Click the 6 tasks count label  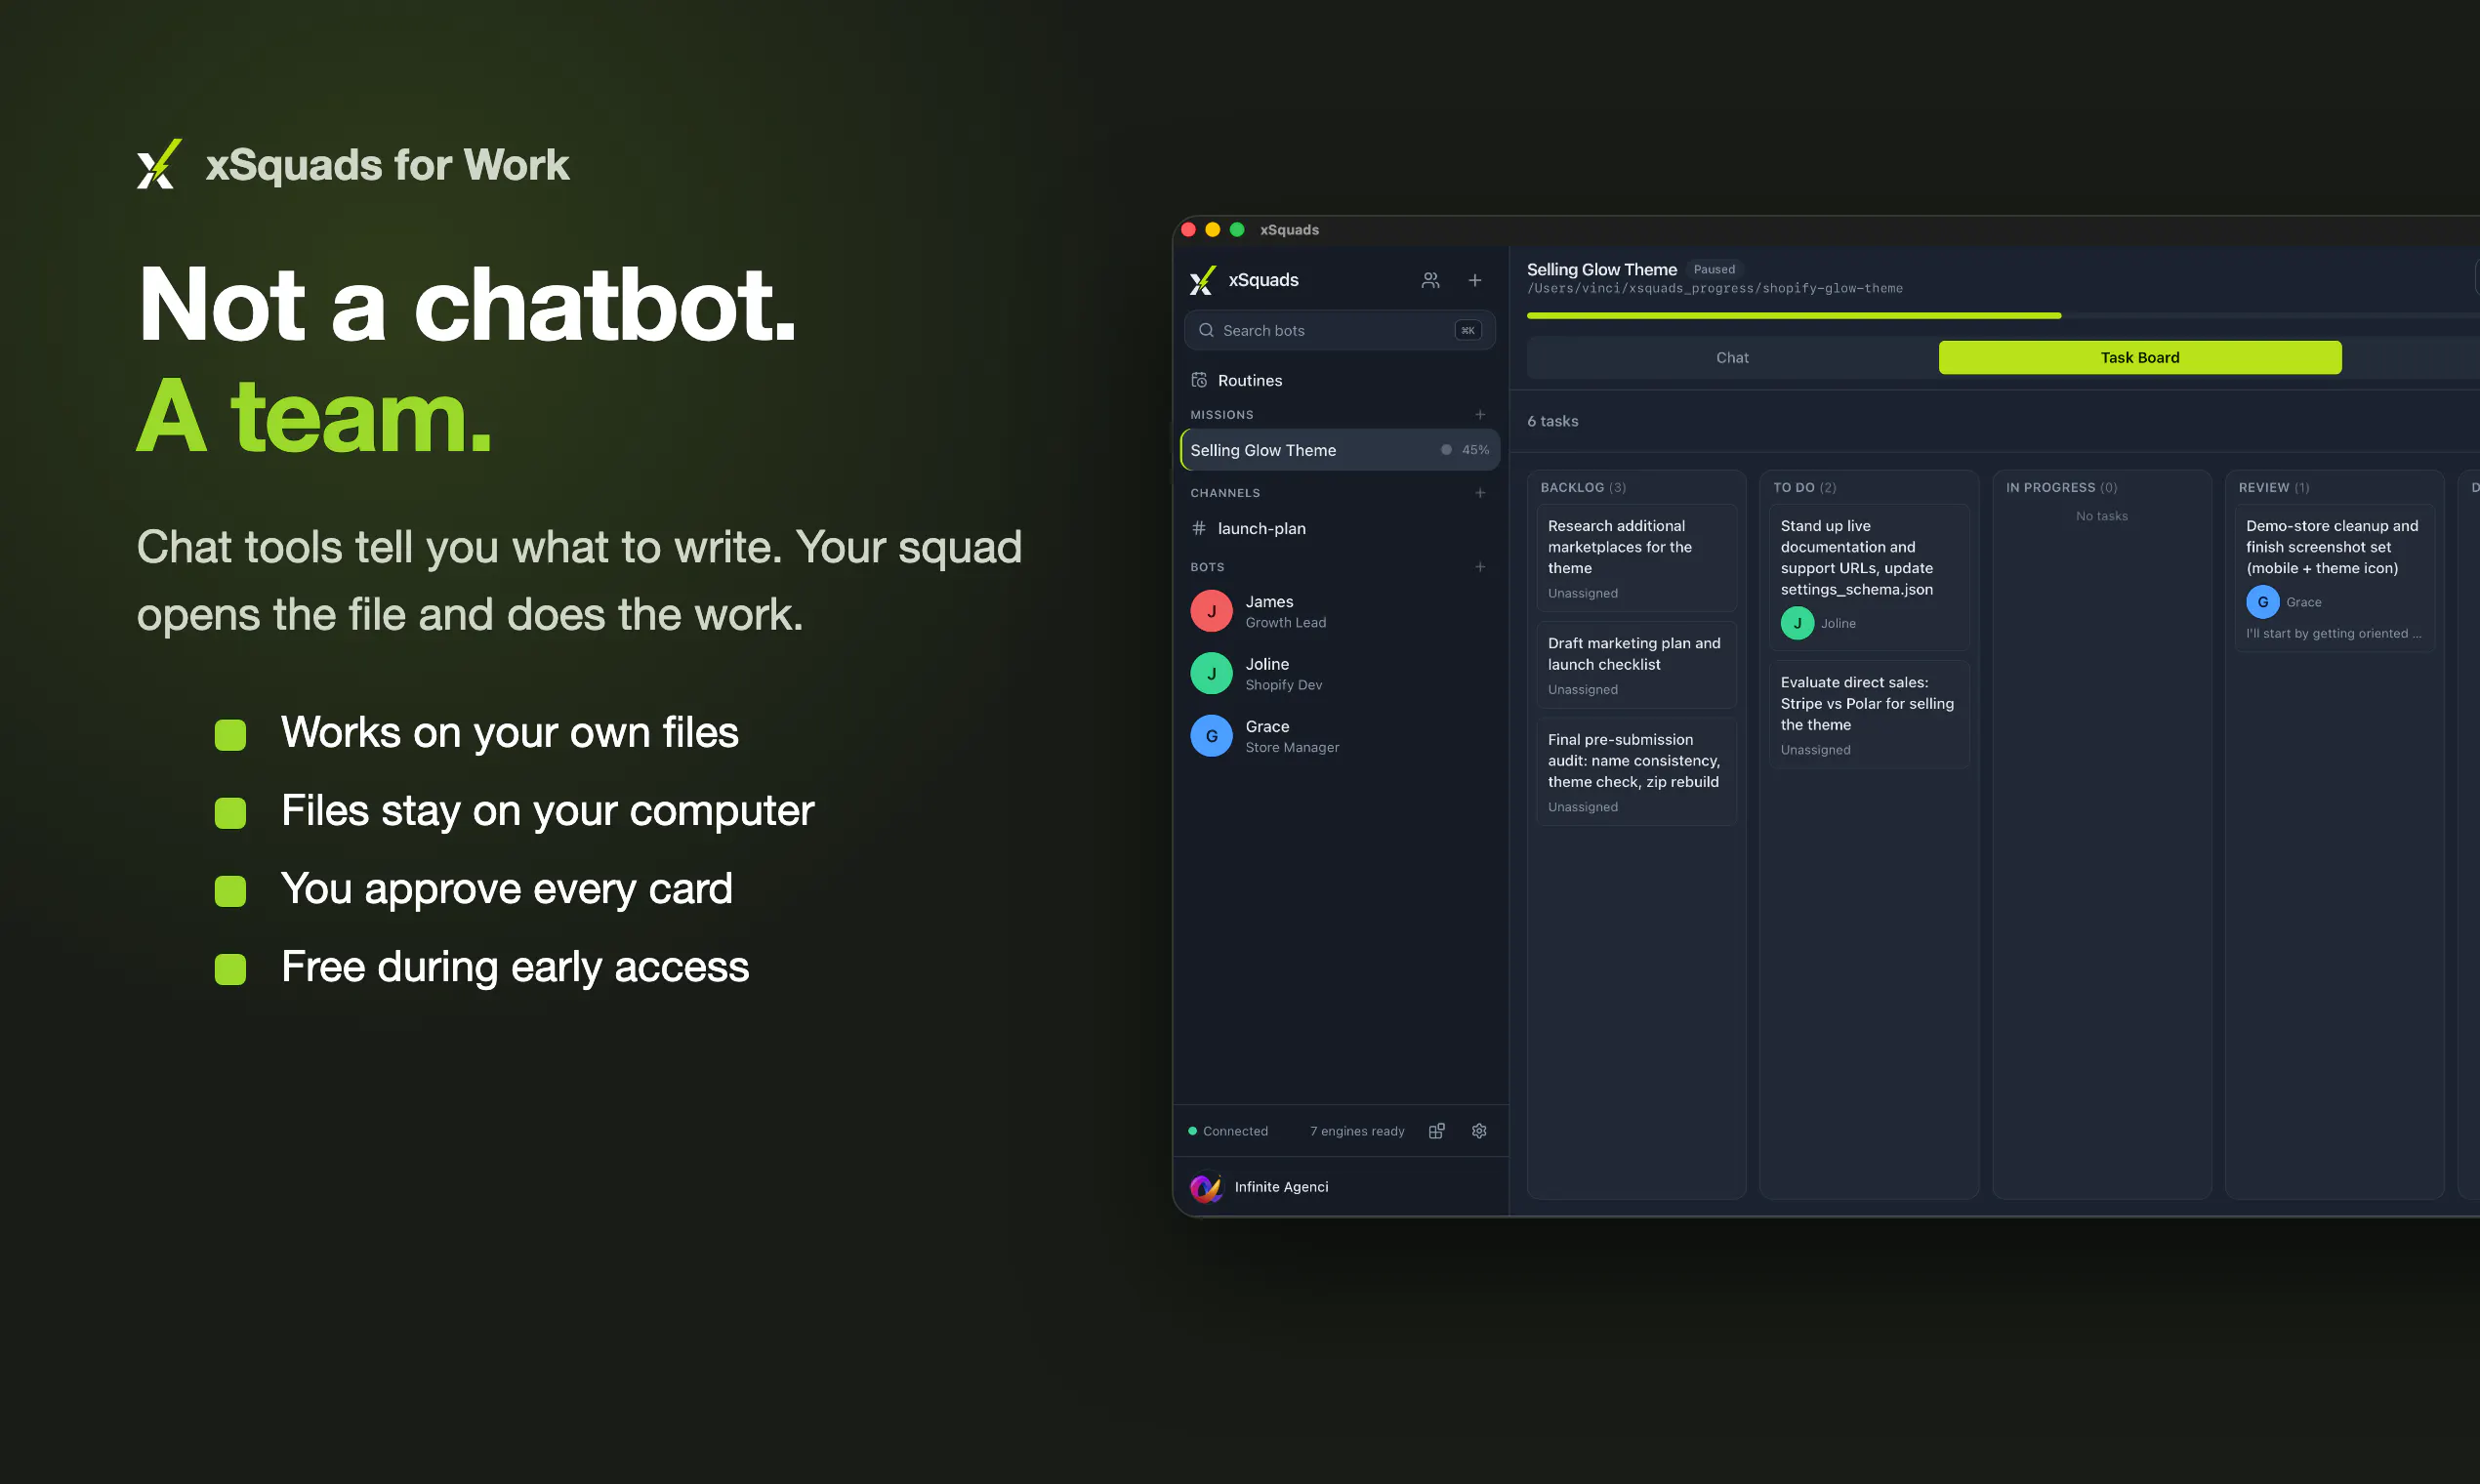(1552, 421)
